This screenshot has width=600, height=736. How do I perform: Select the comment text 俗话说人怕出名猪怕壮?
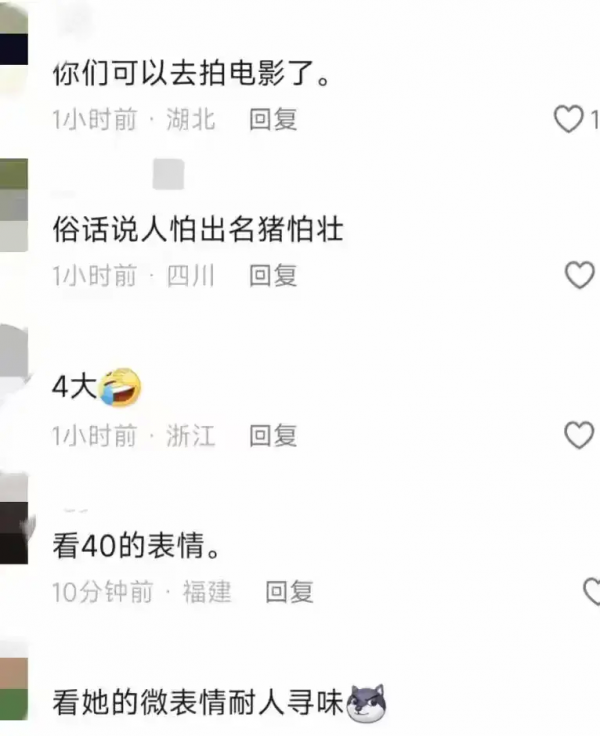click(x=198, y=230)
